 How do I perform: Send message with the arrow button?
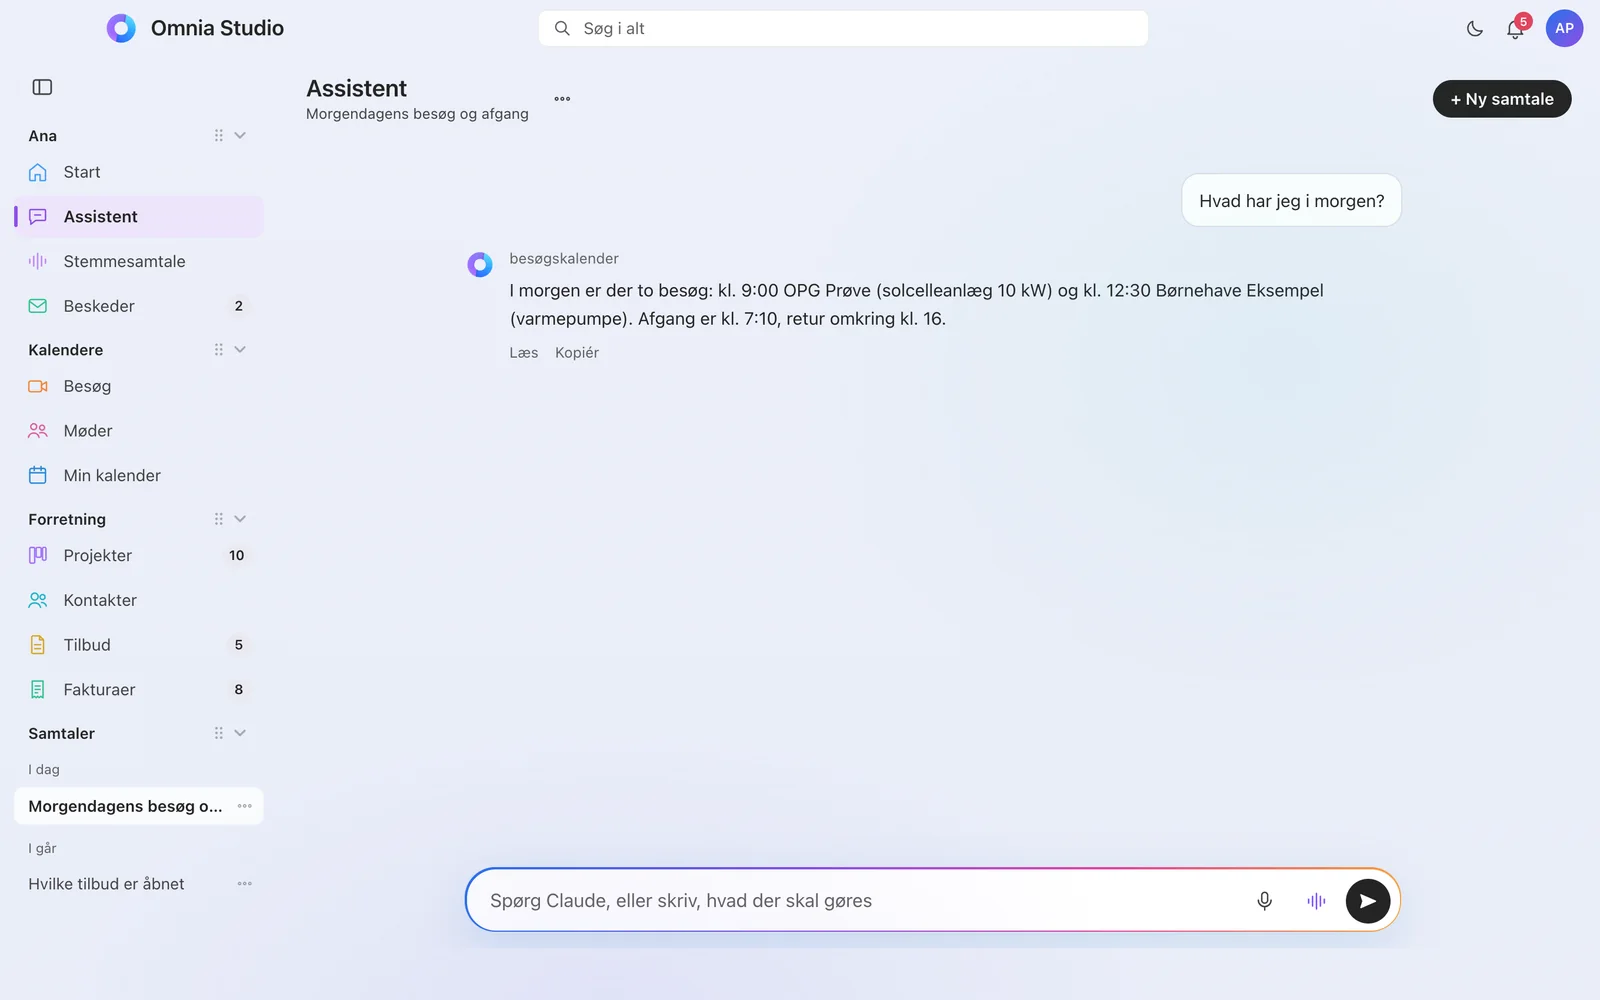pos(1368,901)
